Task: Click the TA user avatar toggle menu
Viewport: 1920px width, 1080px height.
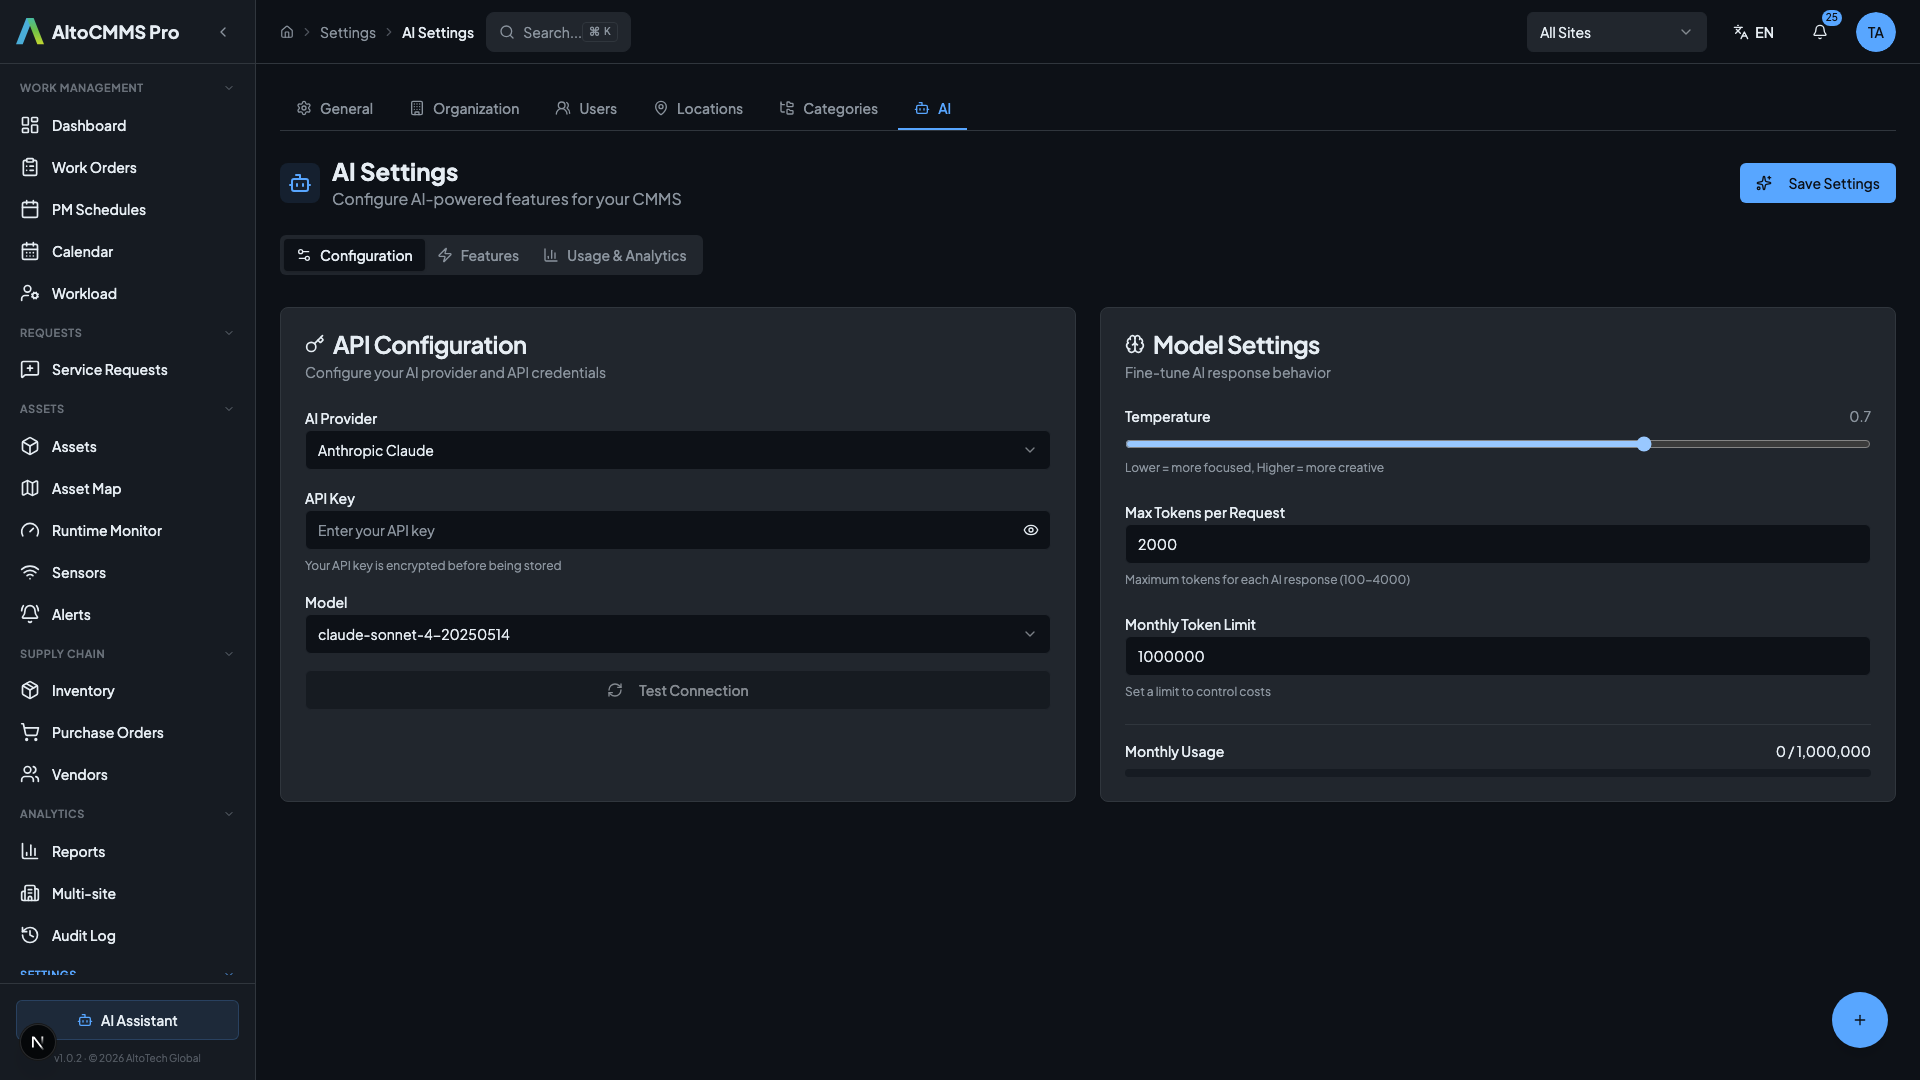Action: 1877,32
